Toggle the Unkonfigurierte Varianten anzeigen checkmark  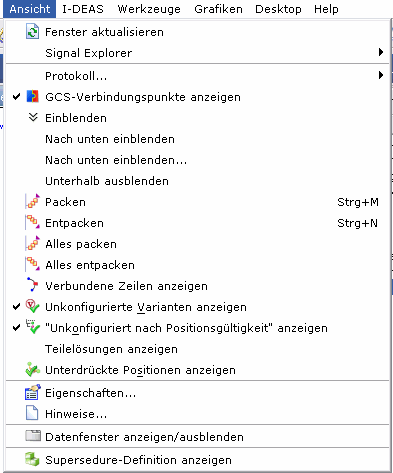click(16, 307)
